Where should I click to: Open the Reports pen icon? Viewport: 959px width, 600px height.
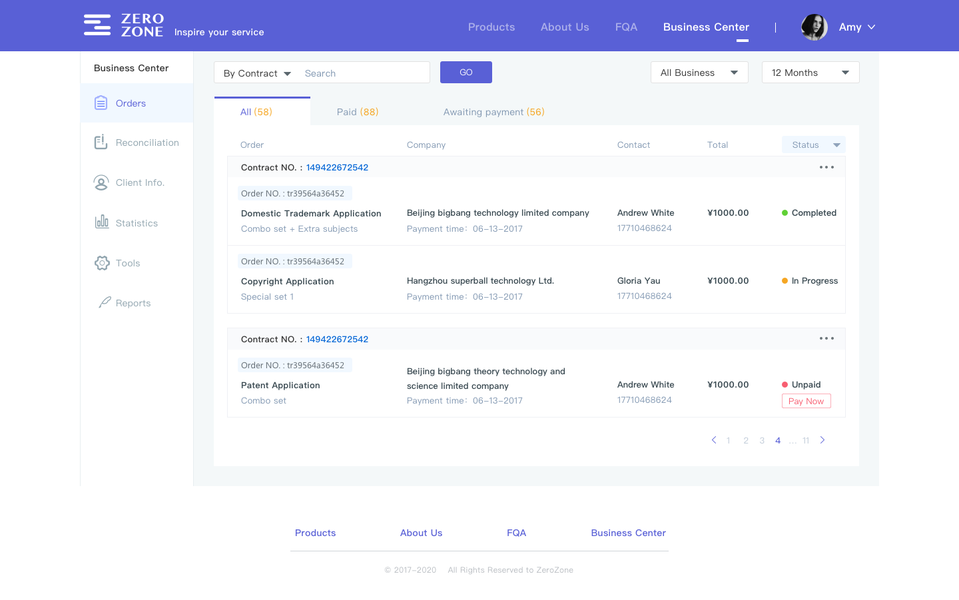(105, 302)
